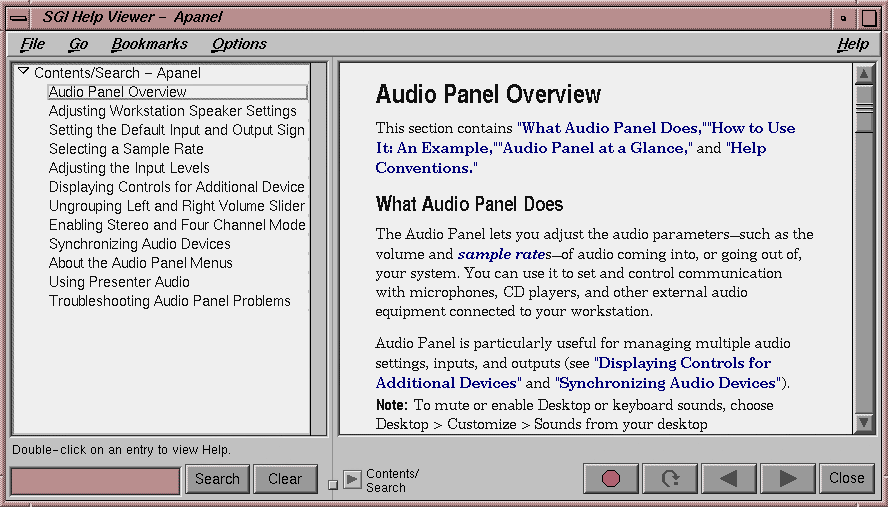888x507 pixels.
Task: Click the content pane scrollbar thumb
Action: pos(864,108)
